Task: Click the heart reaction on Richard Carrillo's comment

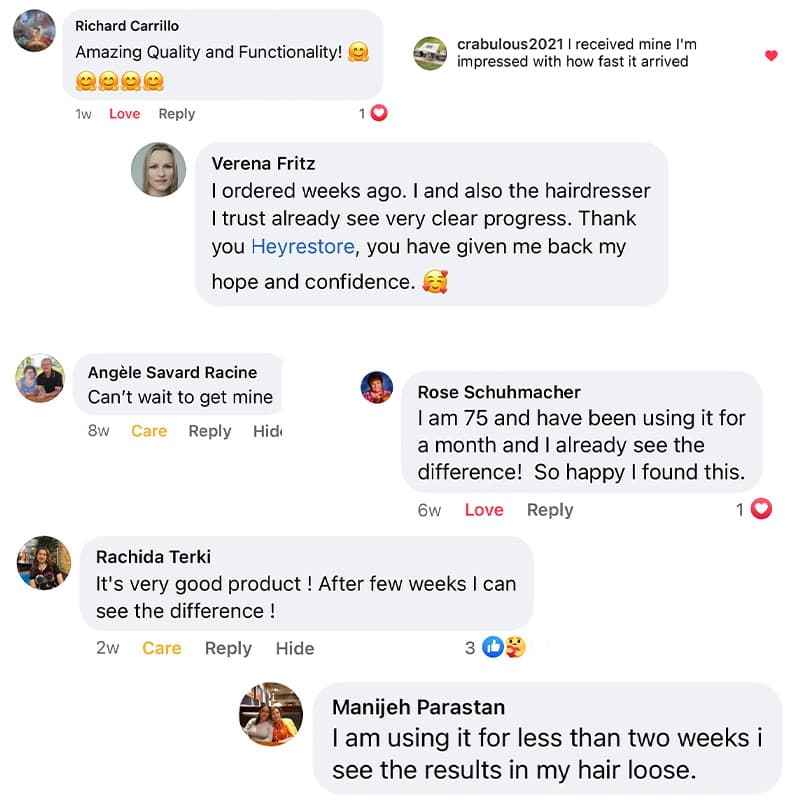Action: pyautogui.click(x=378, y=114)
